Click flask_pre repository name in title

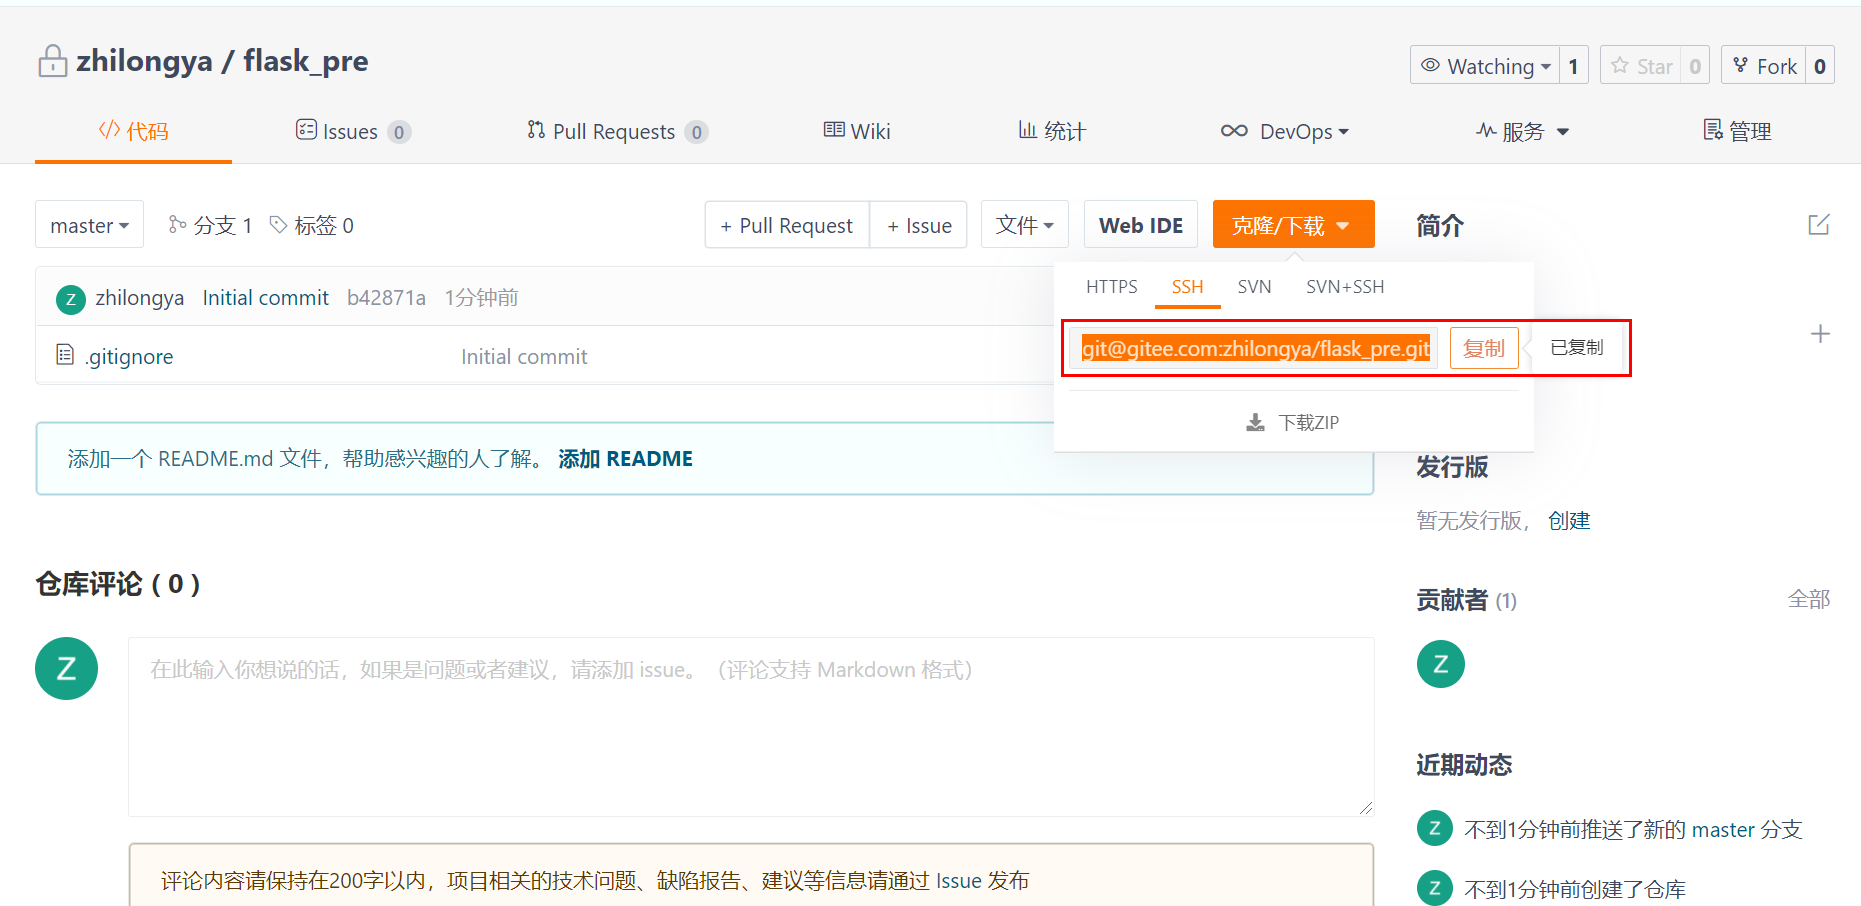point(306,61)
